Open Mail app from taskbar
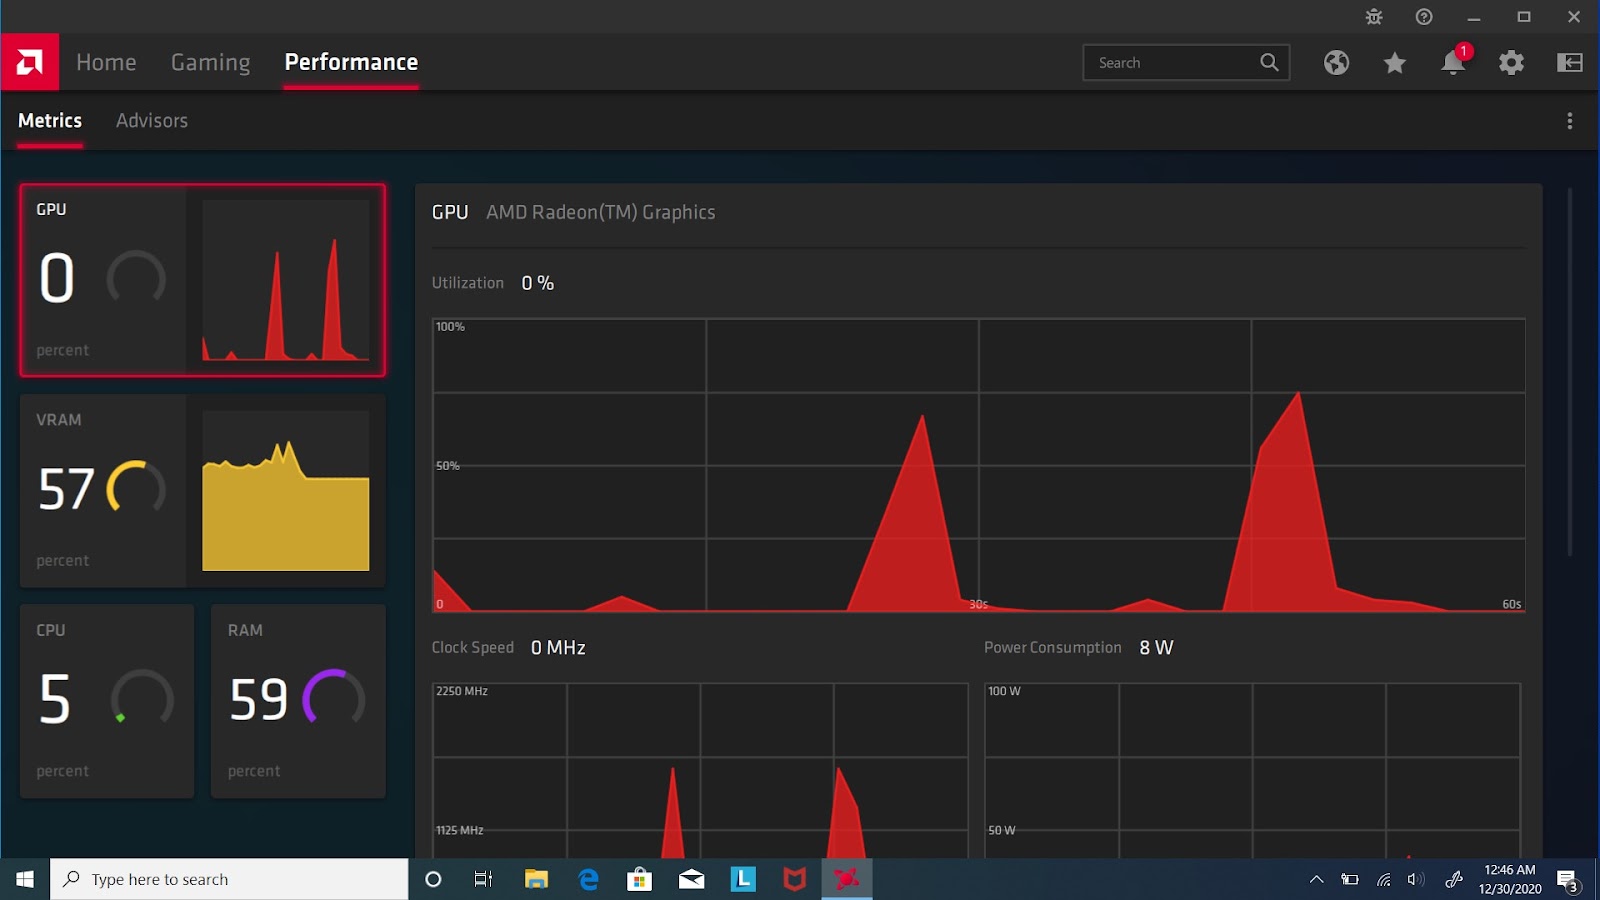This screenshot has height=900, width=1600. point(691,879)
